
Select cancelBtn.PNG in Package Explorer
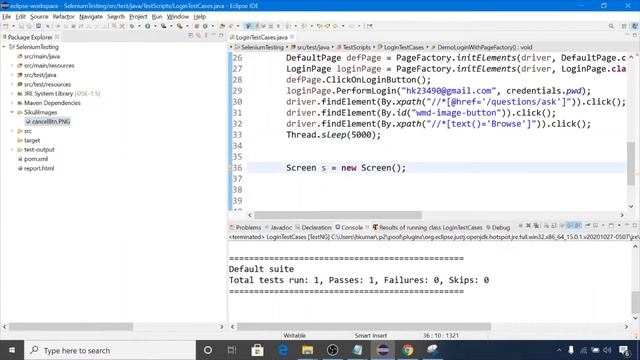coord(51,122)
